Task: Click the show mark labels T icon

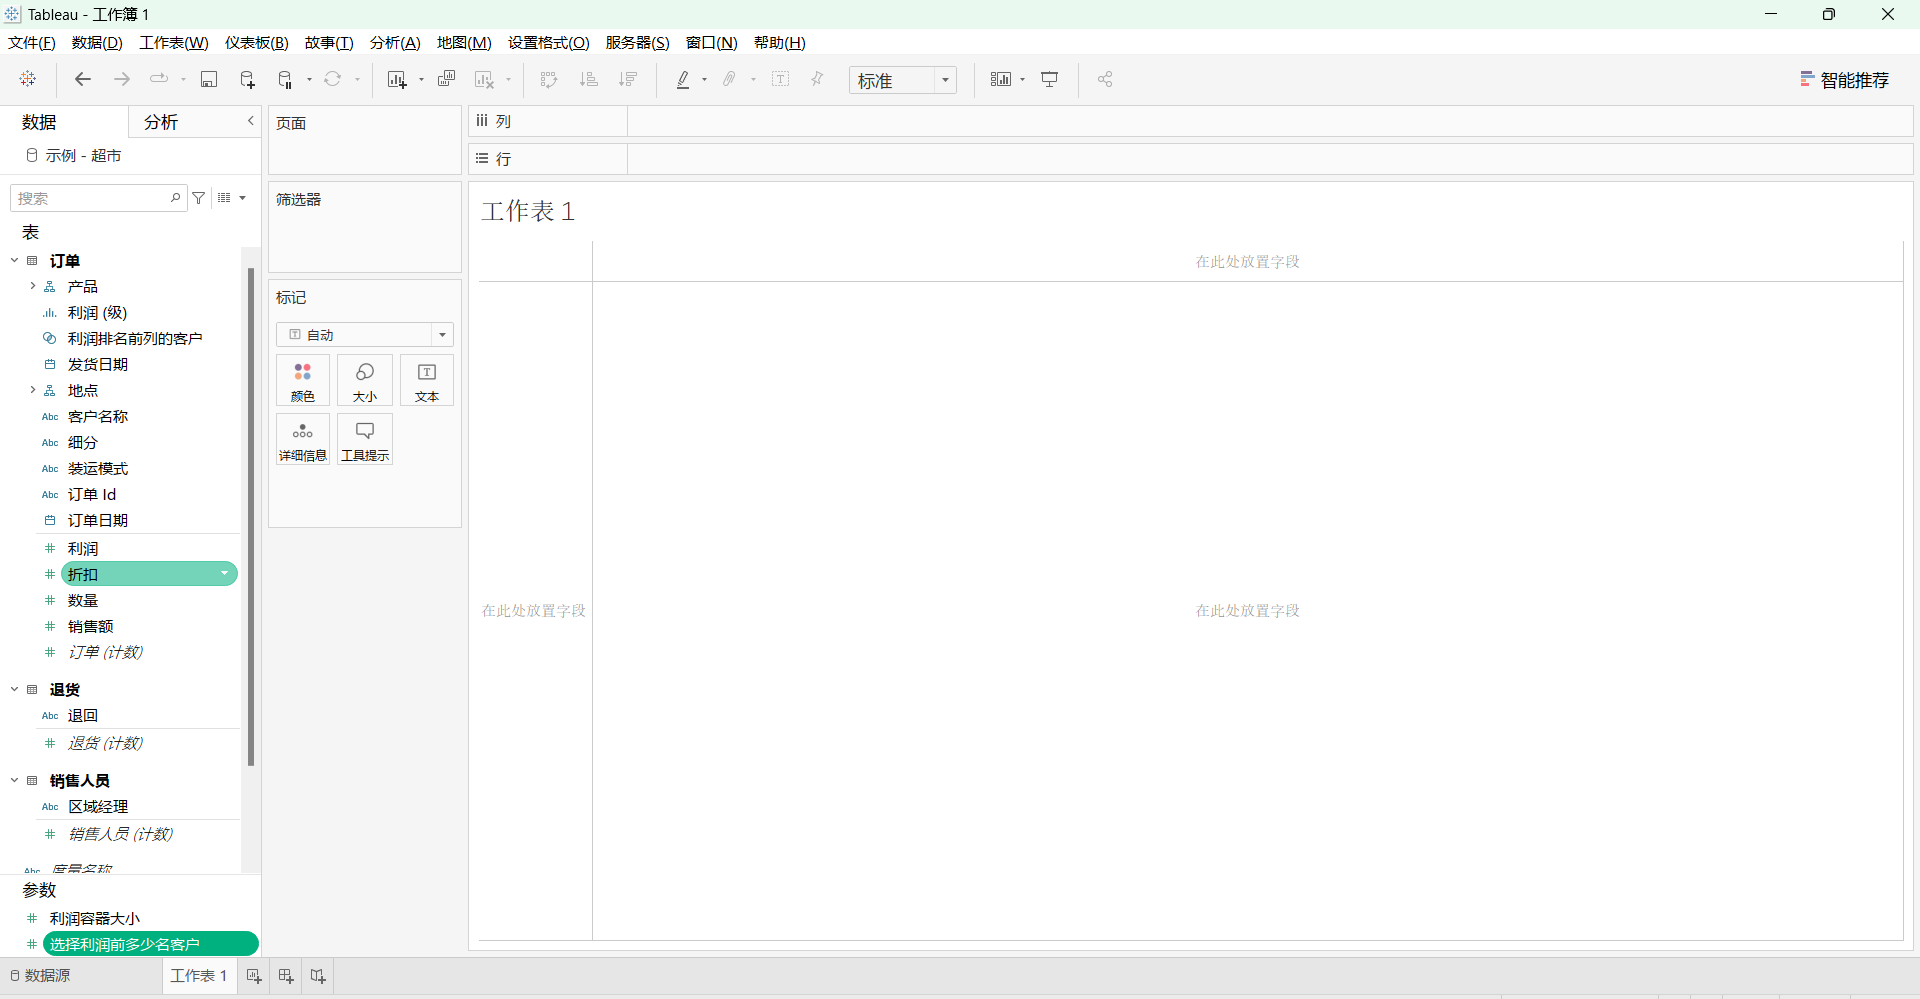Action: click(x=781, y=79)
